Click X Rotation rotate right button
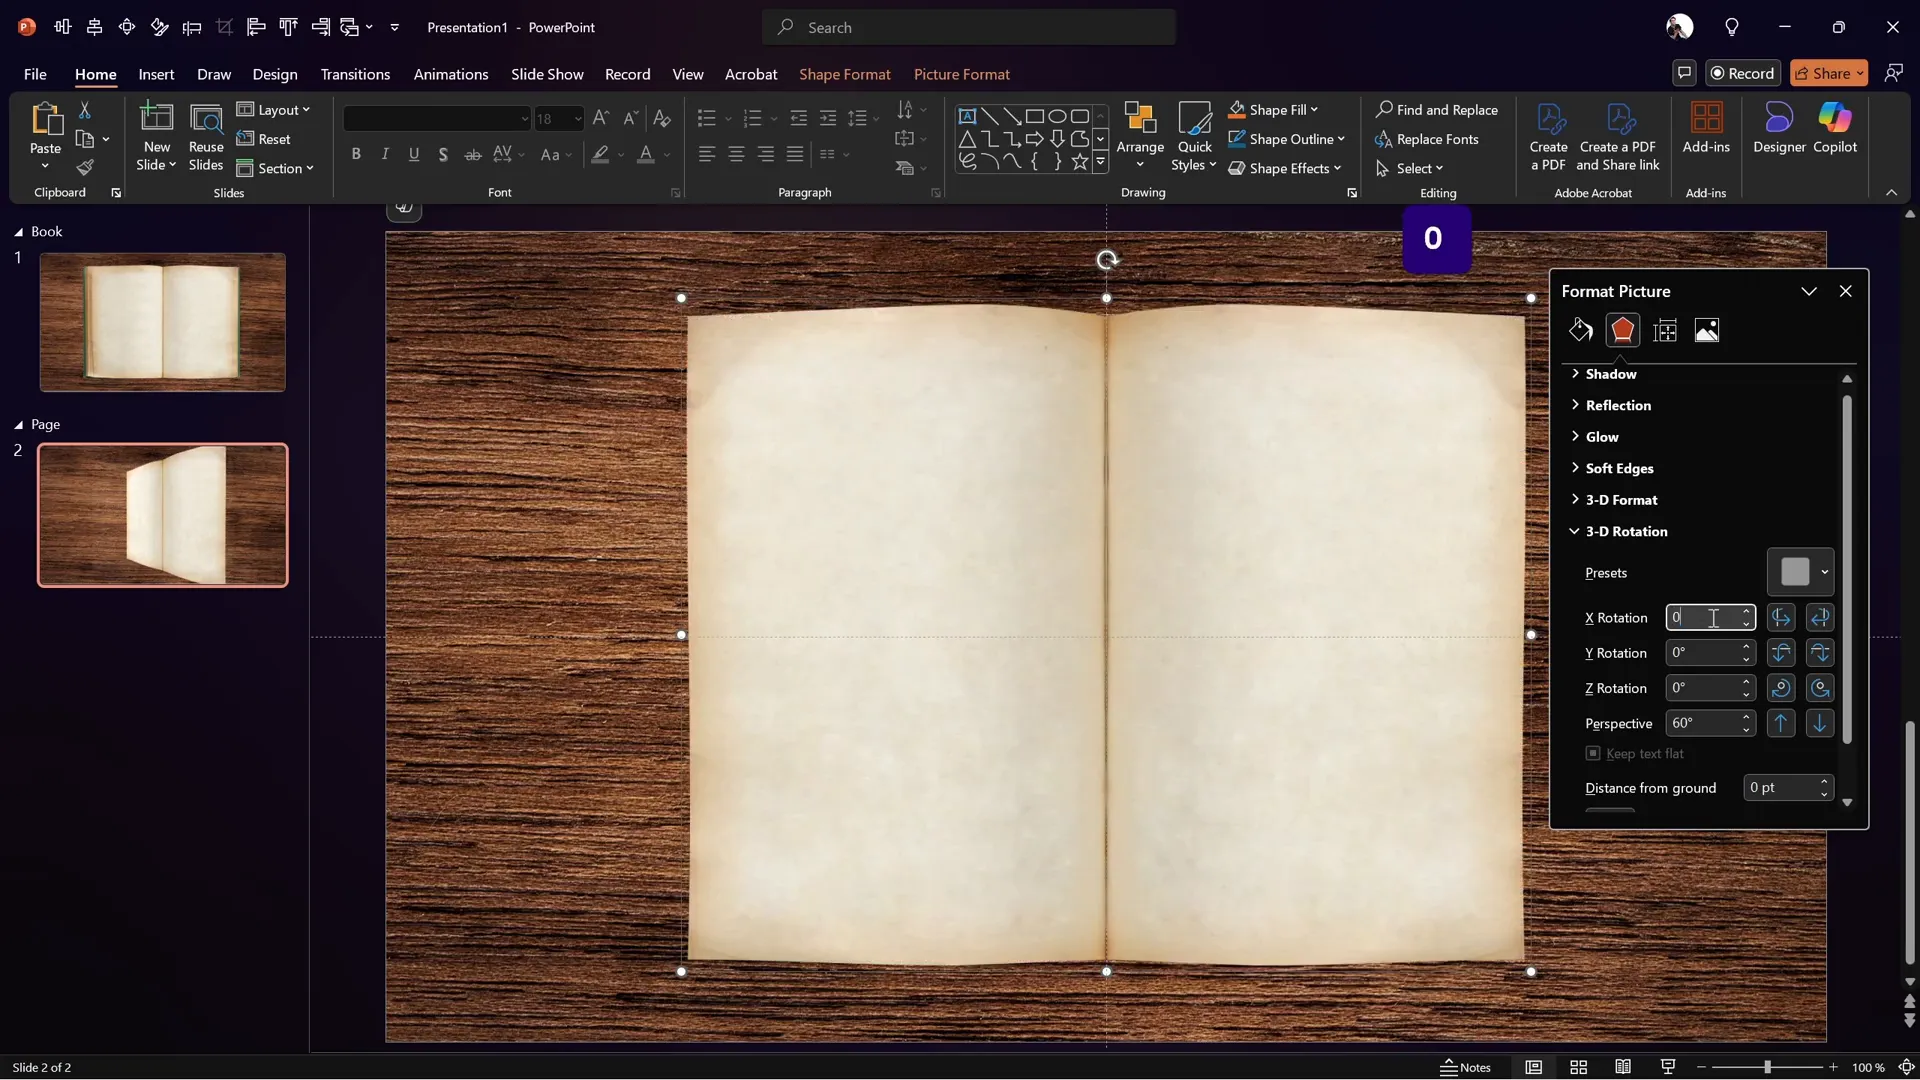Screen dimensions: 1920x1080 (1820, 618)
